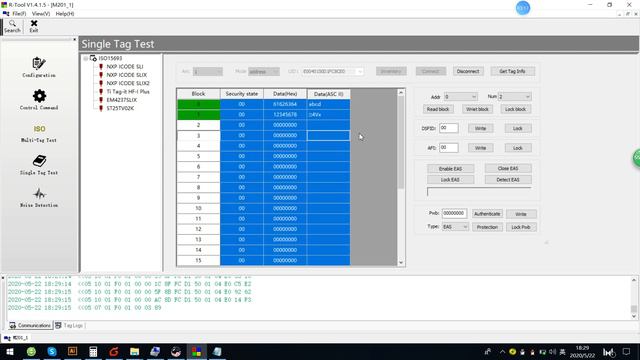Select EM4237SLIX tag type
The width and height of the screenshot is (640, 360).
click(x=122, y=100)
